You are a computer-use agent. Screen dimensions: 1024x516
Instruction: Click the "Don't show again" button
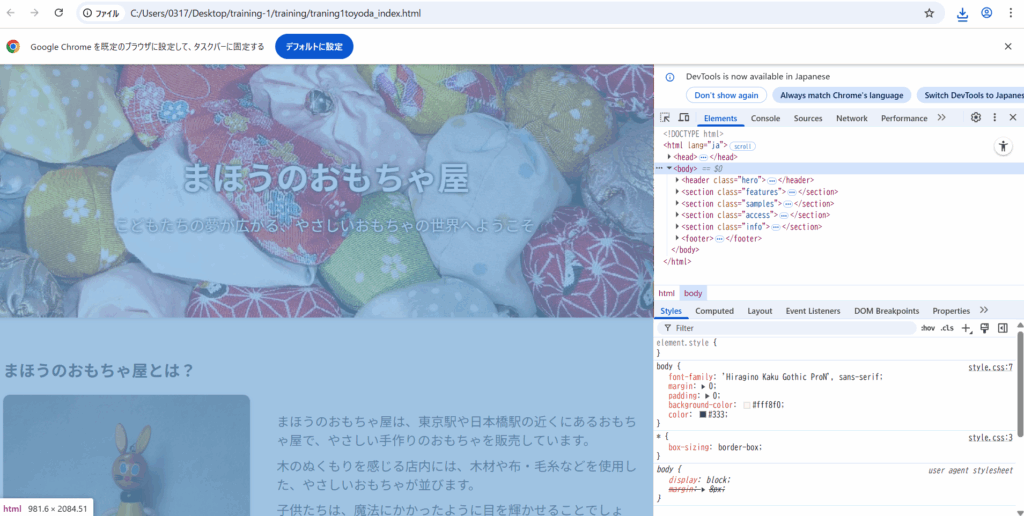(x=726, y=95)
